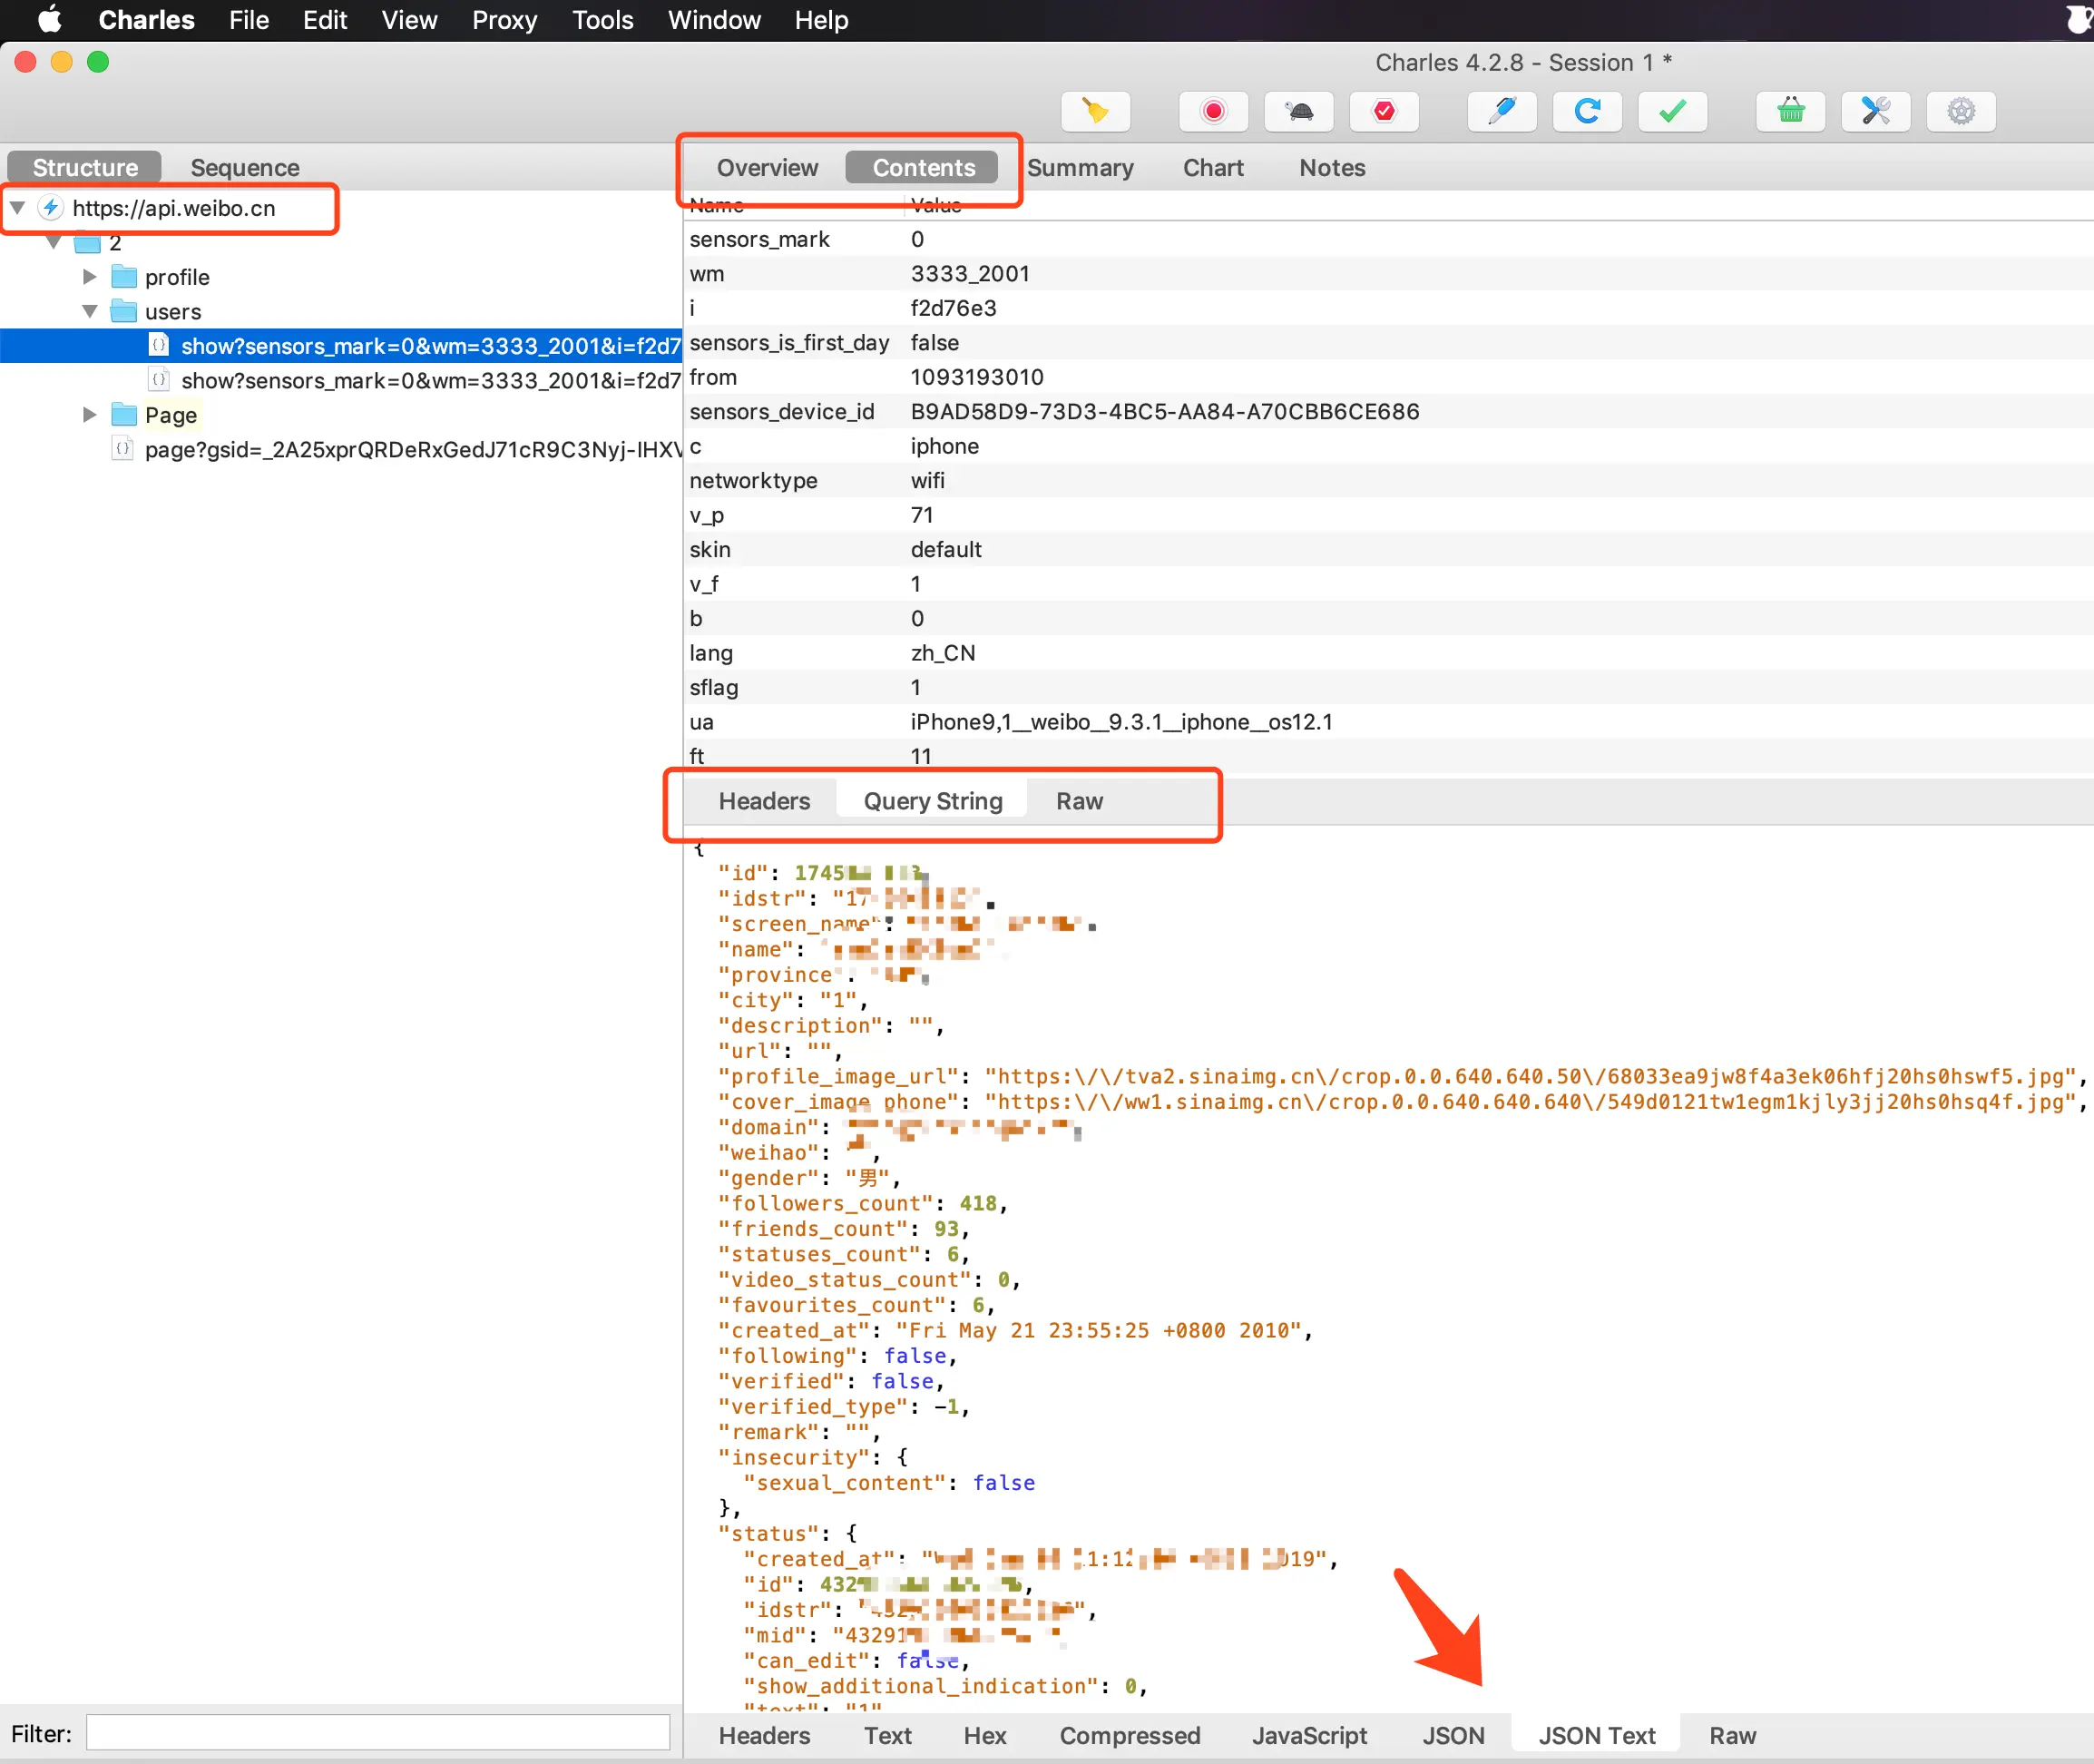Viewport: 2094px width, 1764px height.
Task: Switch to Sequence view
Action: click(244, 168)
